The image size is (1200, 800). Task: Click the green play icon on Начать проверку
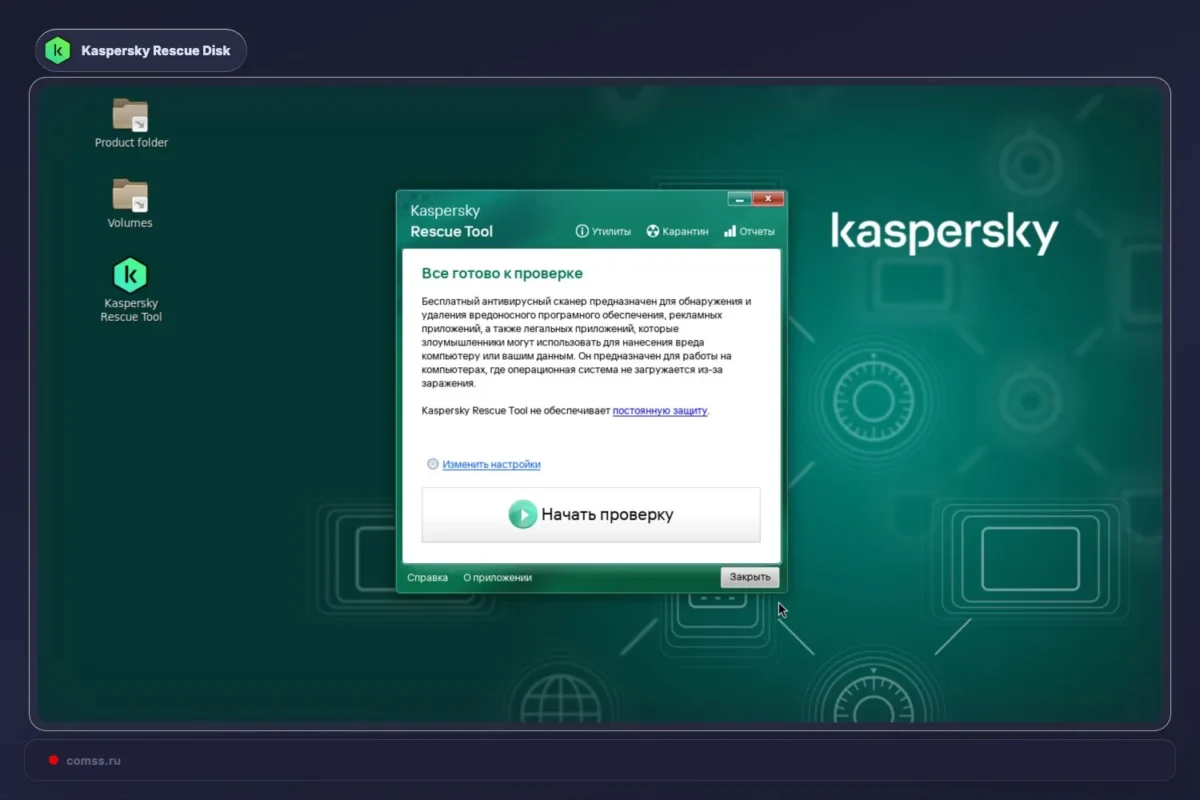522,515
